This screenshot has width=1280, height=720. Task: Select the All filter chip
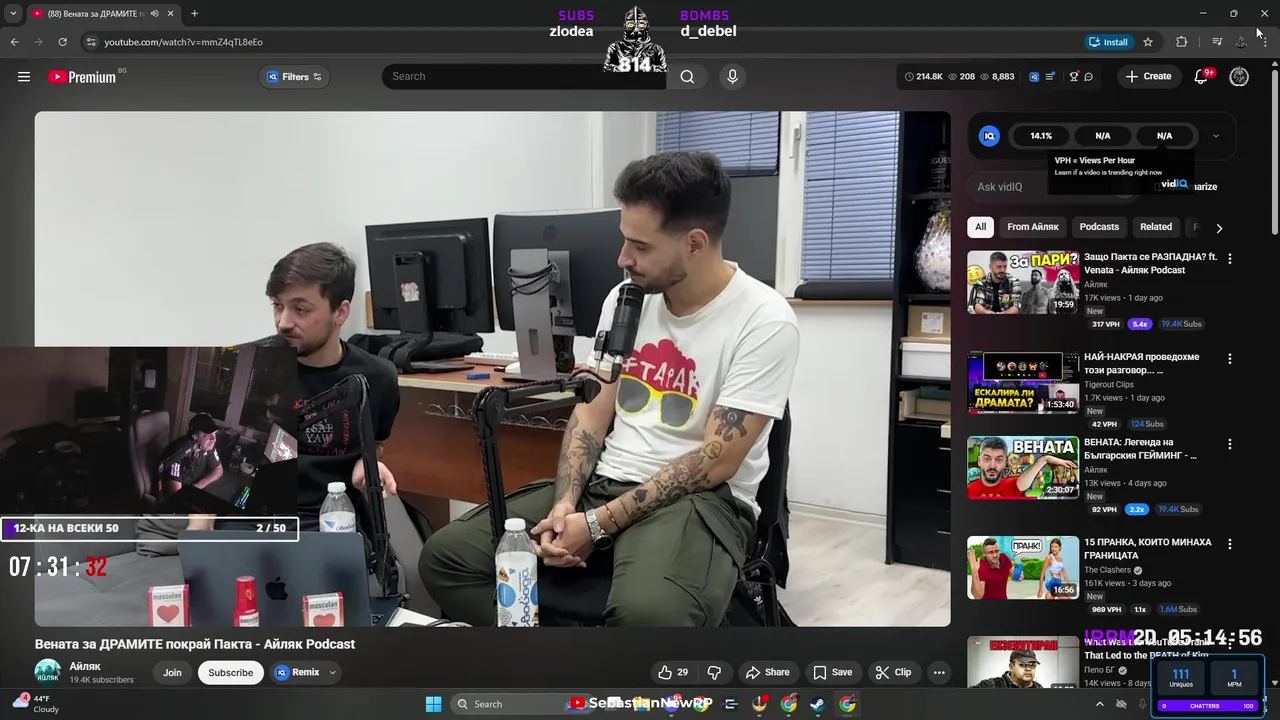980,227
